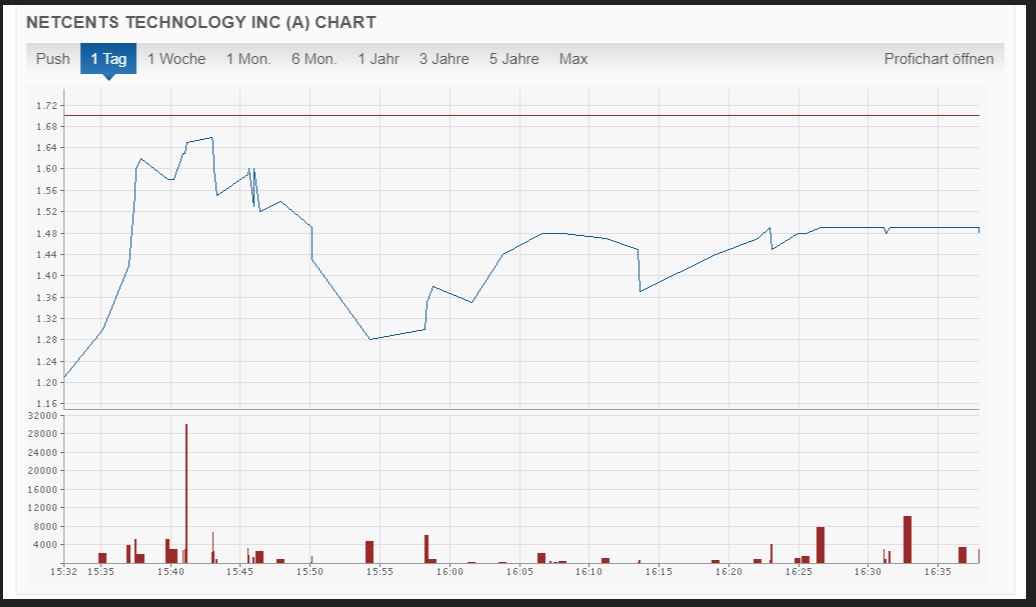This screenshot has width=1036, height=607.
Task: Click the volume bar near 16:26
Action: point(821,545)
